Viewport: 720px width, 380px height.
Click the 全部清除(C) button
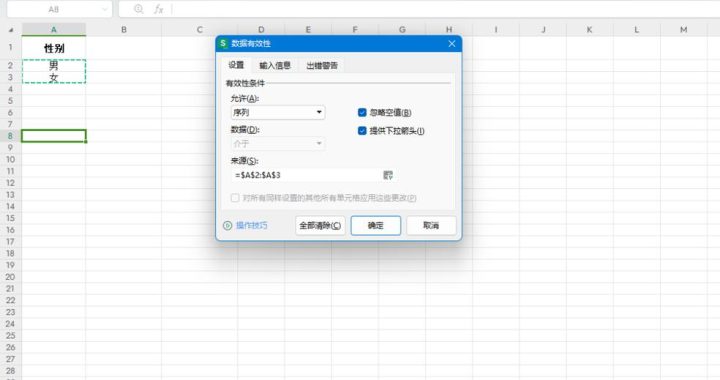[x=320, y=225]
